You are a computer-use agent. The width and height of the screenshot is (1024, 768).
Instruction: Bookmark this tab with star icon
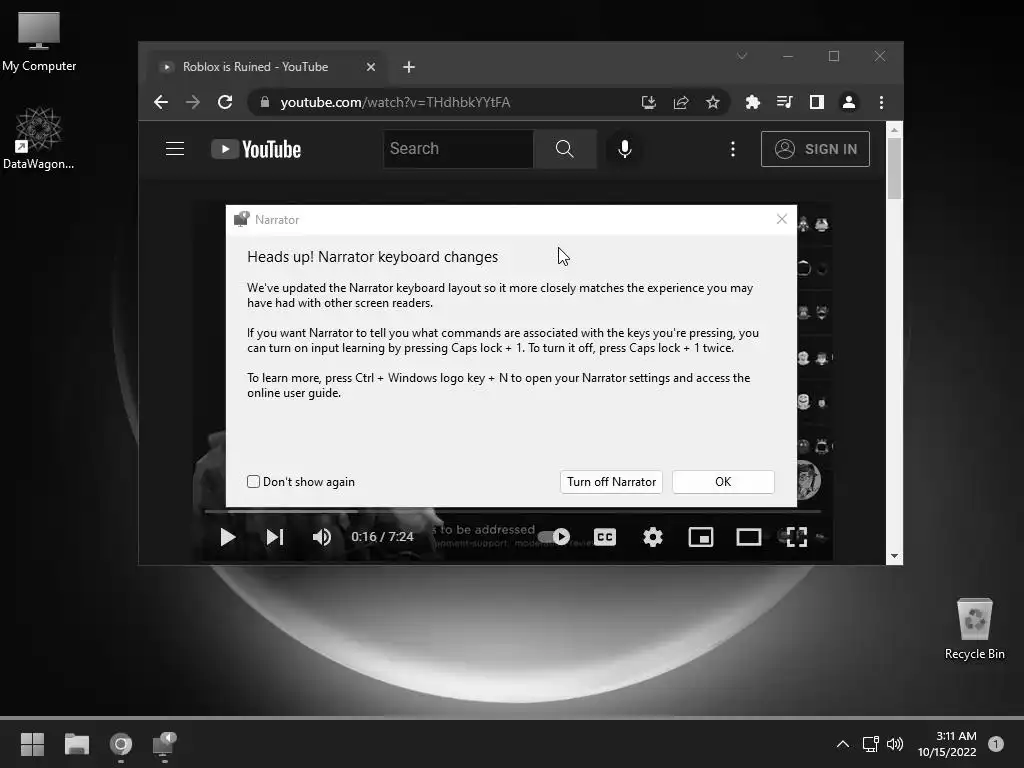point(713,103)
